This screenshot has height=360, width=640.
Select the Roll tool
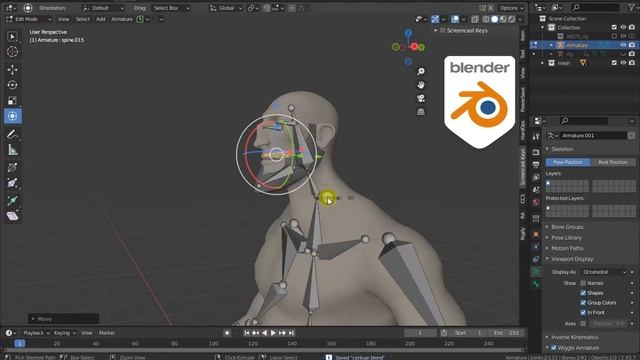(x=12, y=167)
